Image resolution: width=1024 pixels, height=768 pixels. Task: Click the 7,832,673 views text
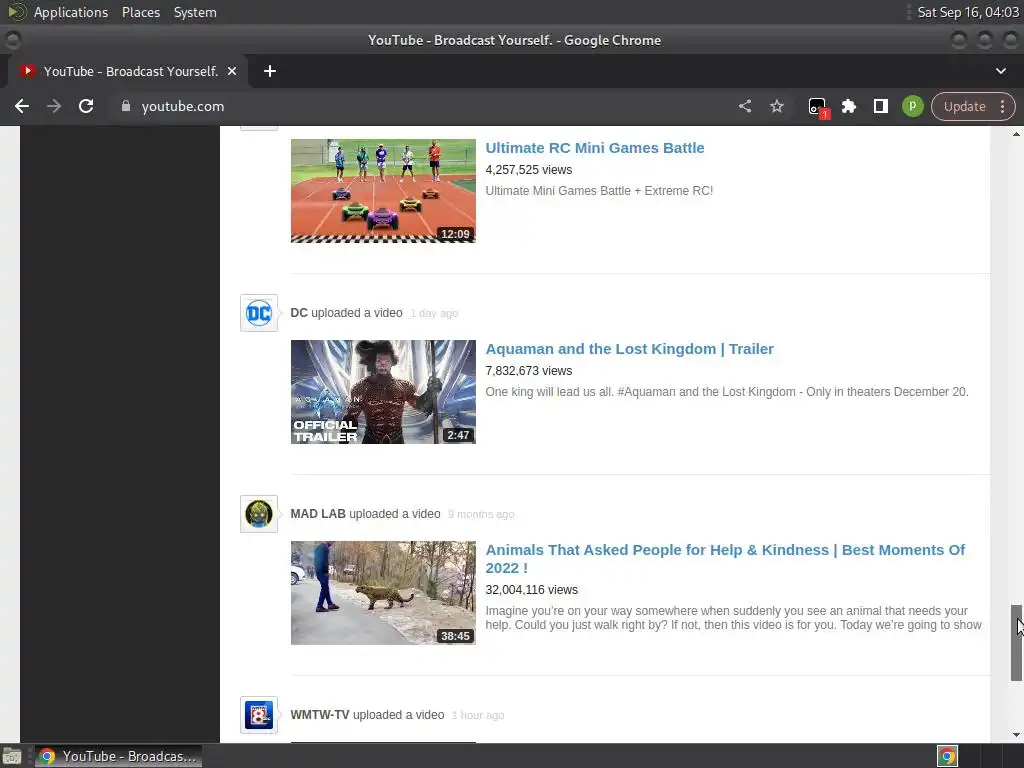point(528,371)
